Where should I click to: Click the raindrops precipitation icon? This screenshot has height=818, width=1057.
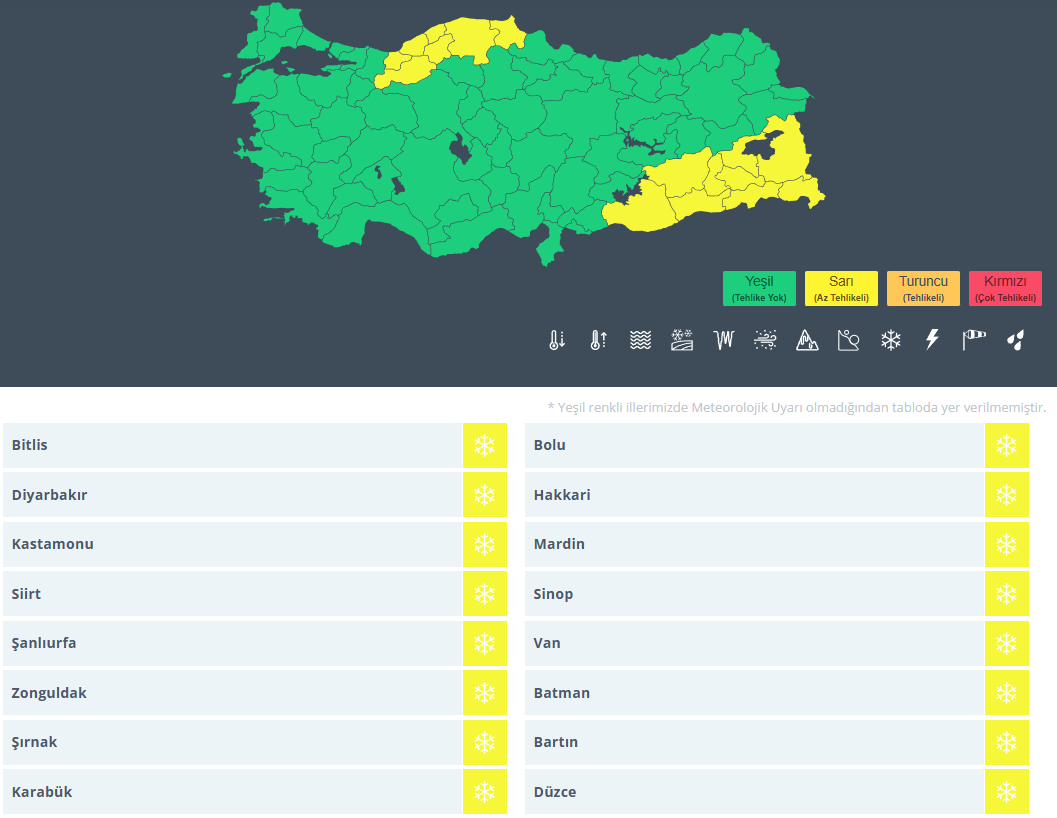[x=1015, y=340]
